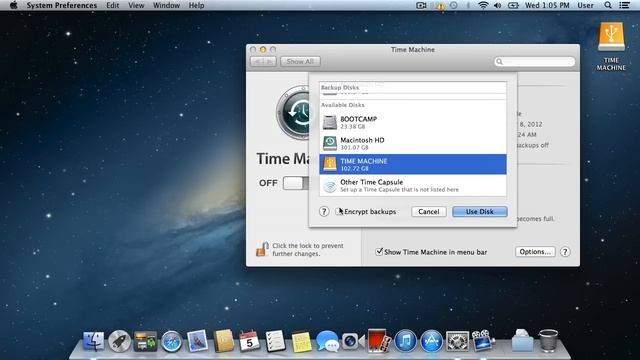Uncheck Show Time Machine in menu bar
The height and width of the screenshot is (360, 640).
[379, 252]
